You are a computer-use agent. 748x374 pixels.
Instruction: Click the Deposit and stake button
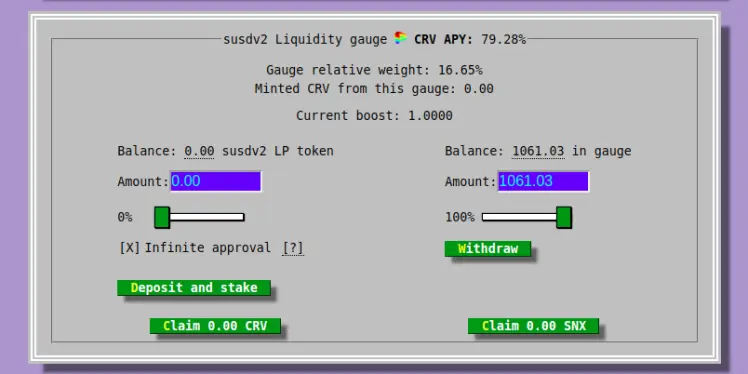(194, 288)
